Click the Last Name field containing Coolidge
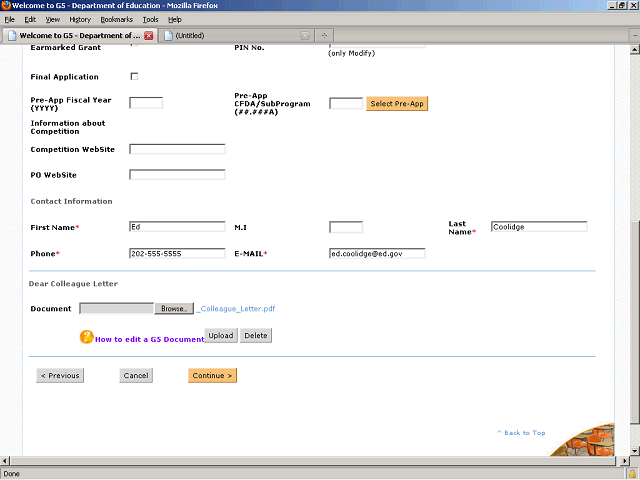Viewport: 640px width, 480px height. point(539,227)
